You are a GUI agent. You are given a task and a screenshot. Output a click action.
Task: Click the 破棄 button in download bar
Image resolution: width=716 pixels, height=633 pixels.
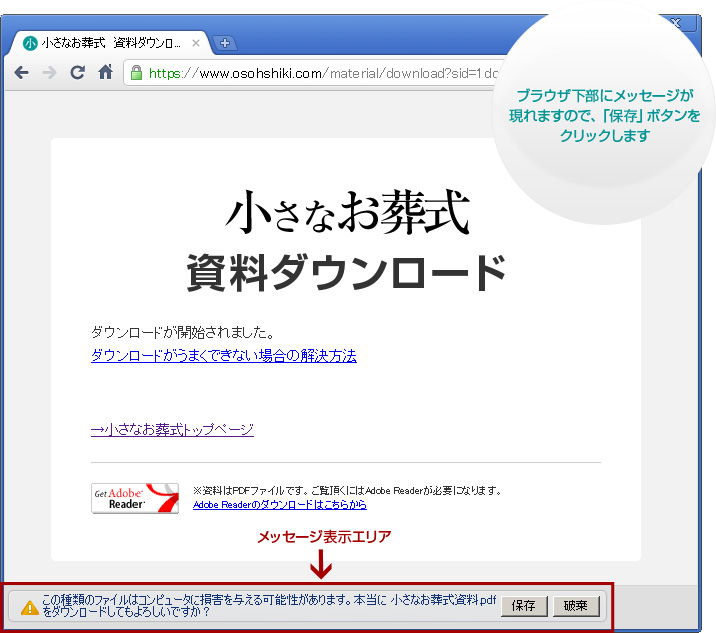[x=576, y=606]
